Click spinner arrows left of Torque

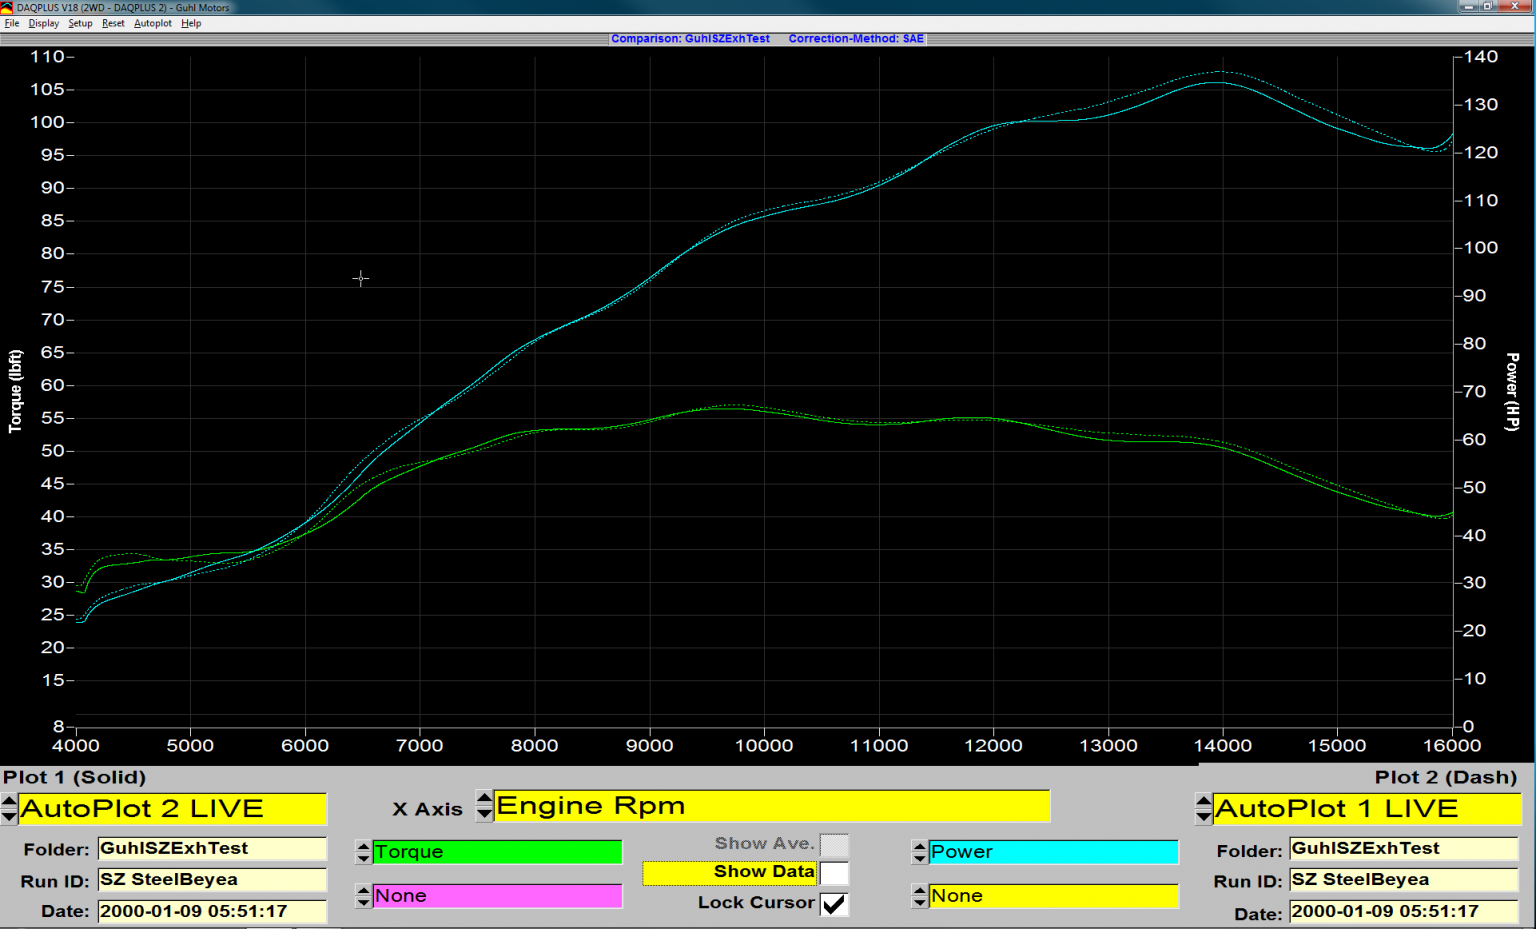(x=363, y=852)
